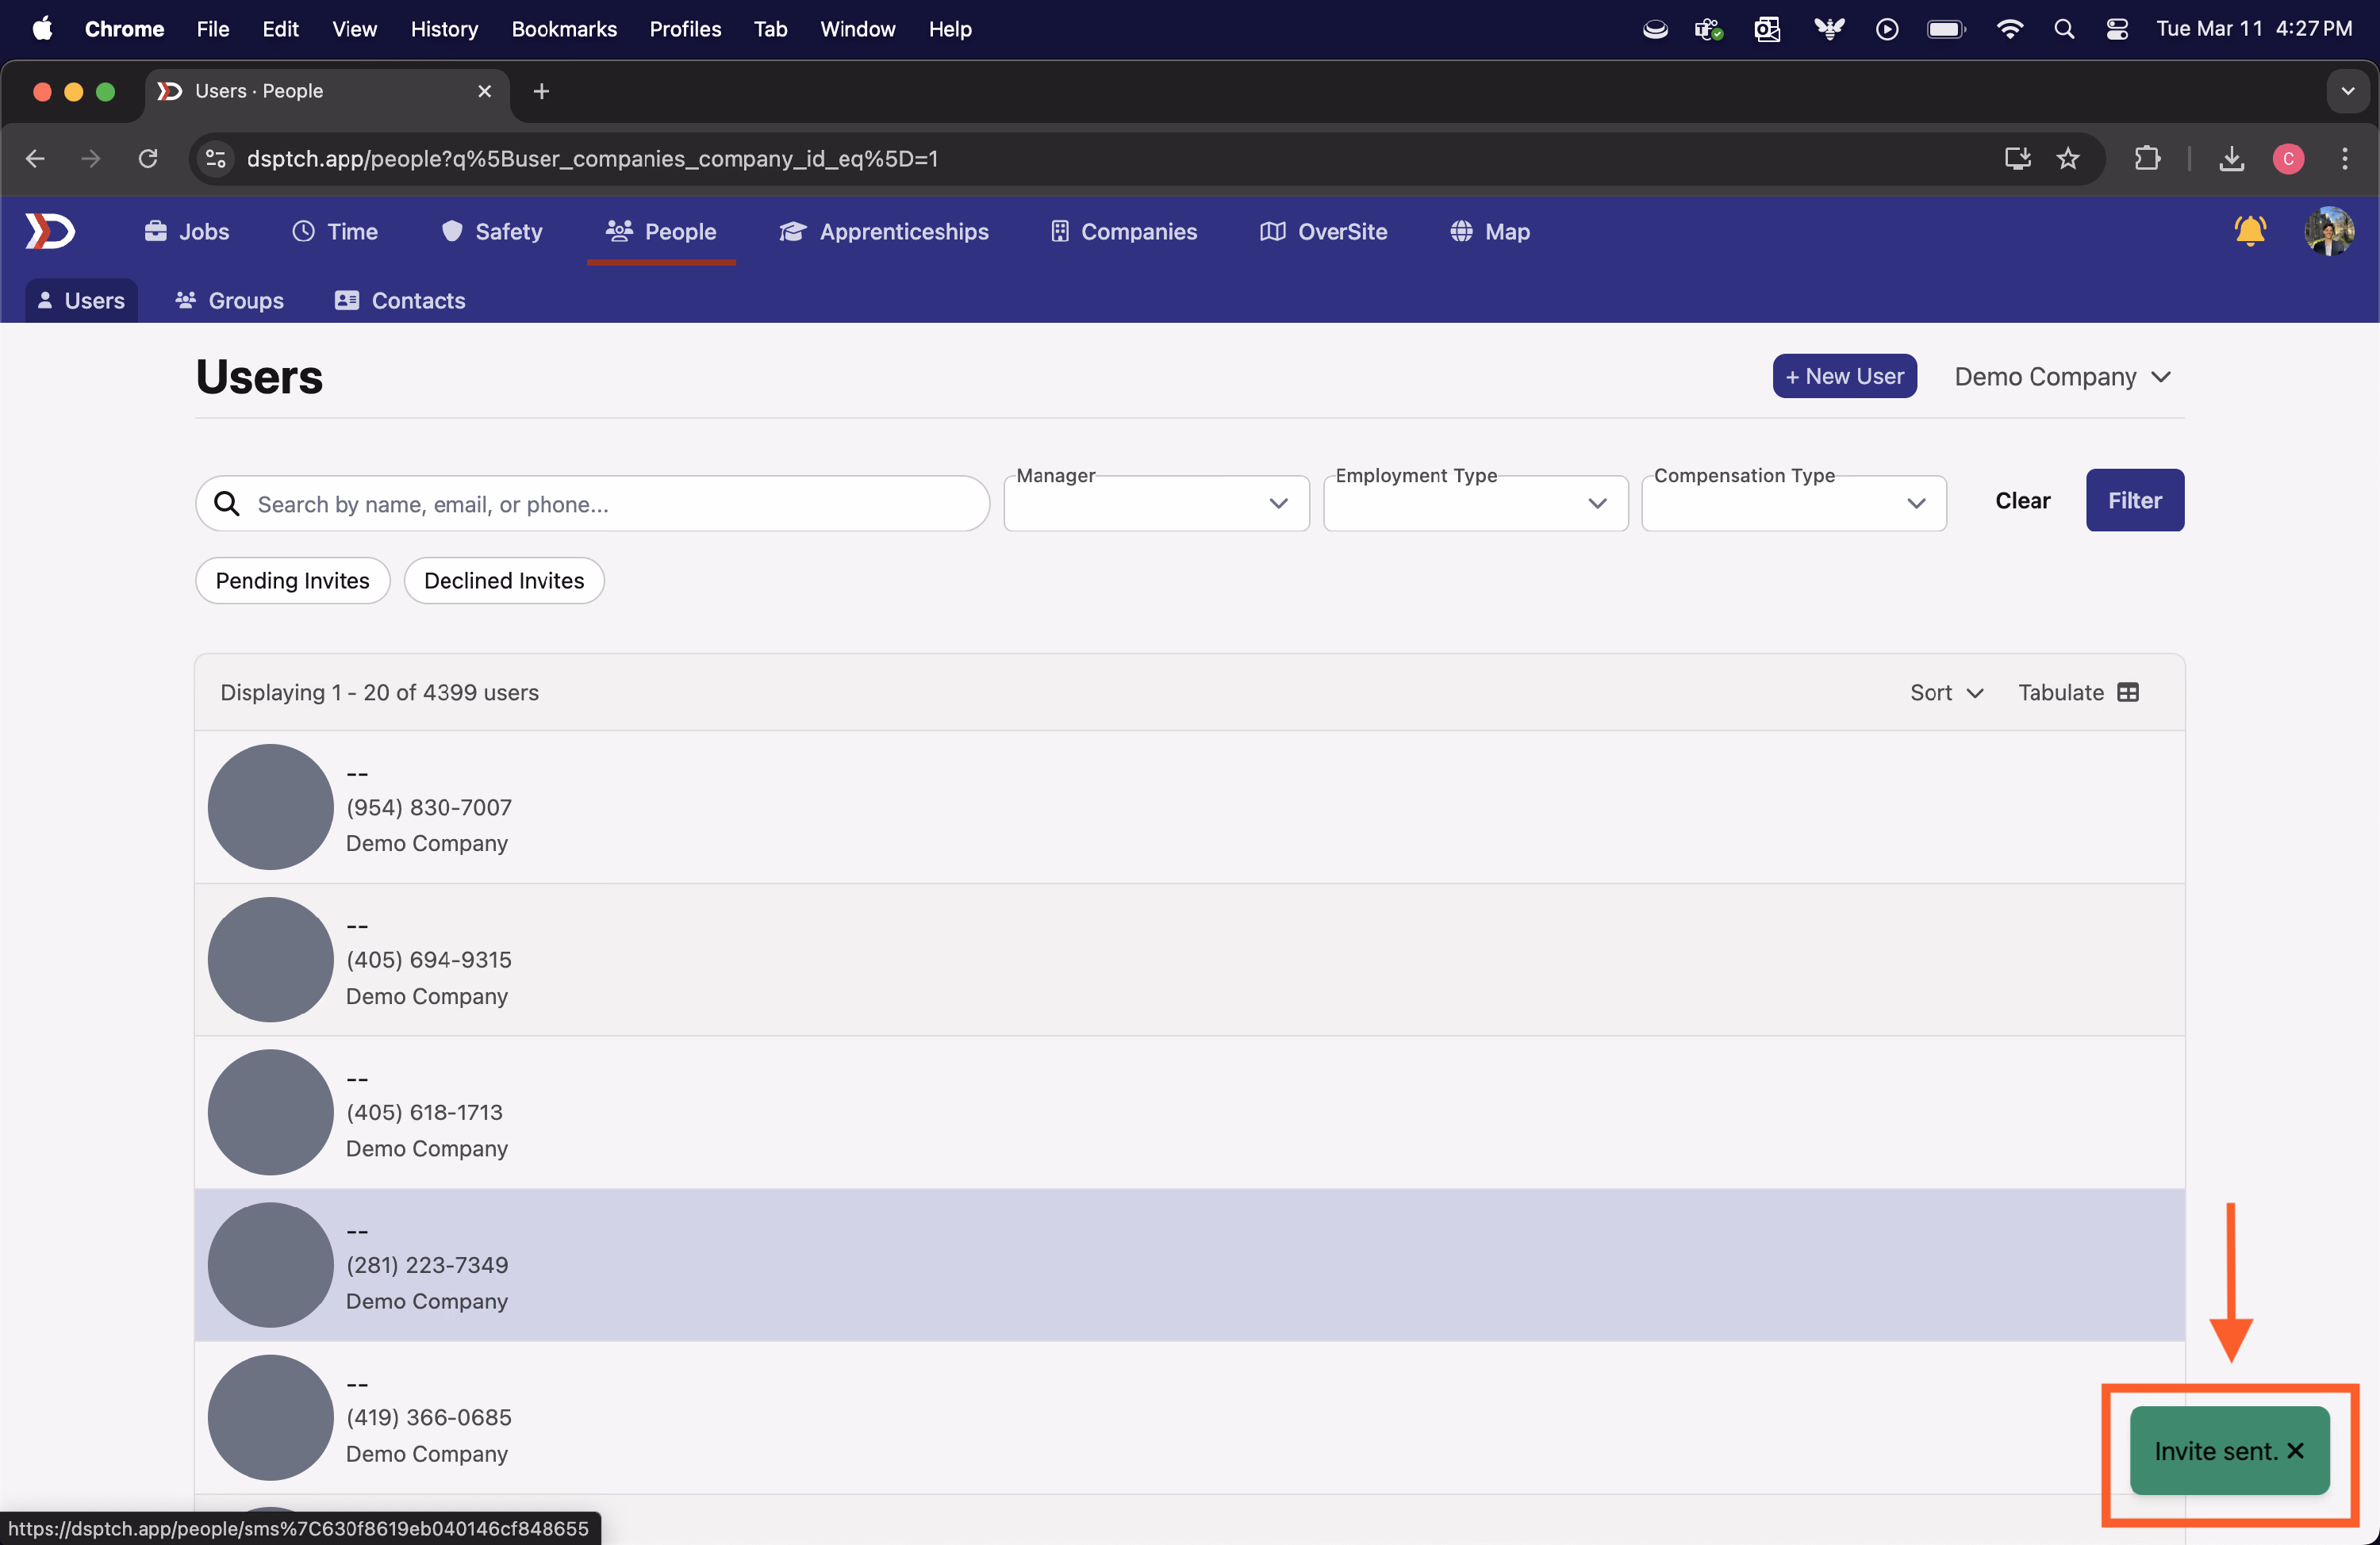
Task: Select the People nav item
Action: [x=661, y=231]
